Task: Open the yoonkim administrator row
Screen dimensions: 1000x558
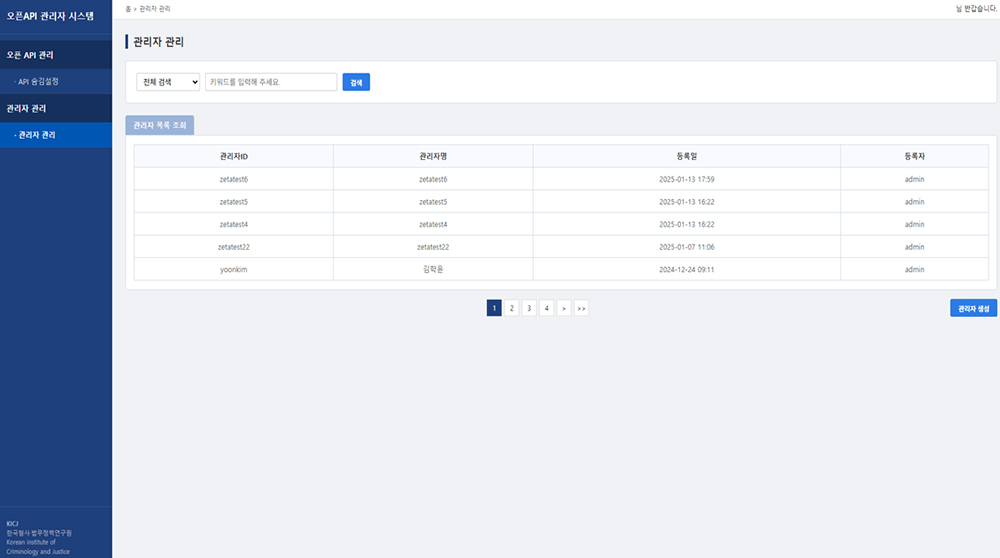Action: point(233,269)
